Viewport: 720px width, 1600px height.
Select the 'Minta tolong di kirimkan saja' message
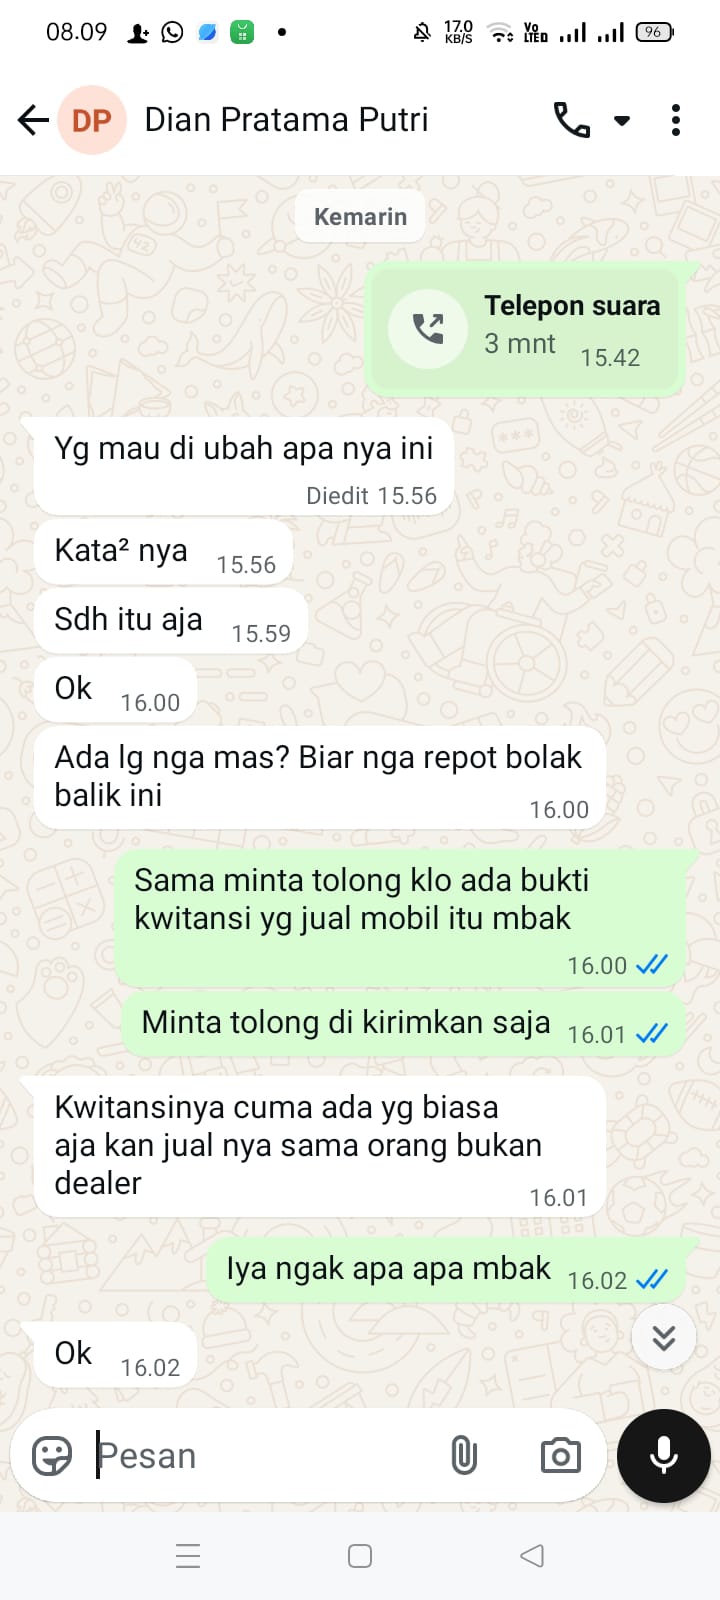tap(404, 1025)
